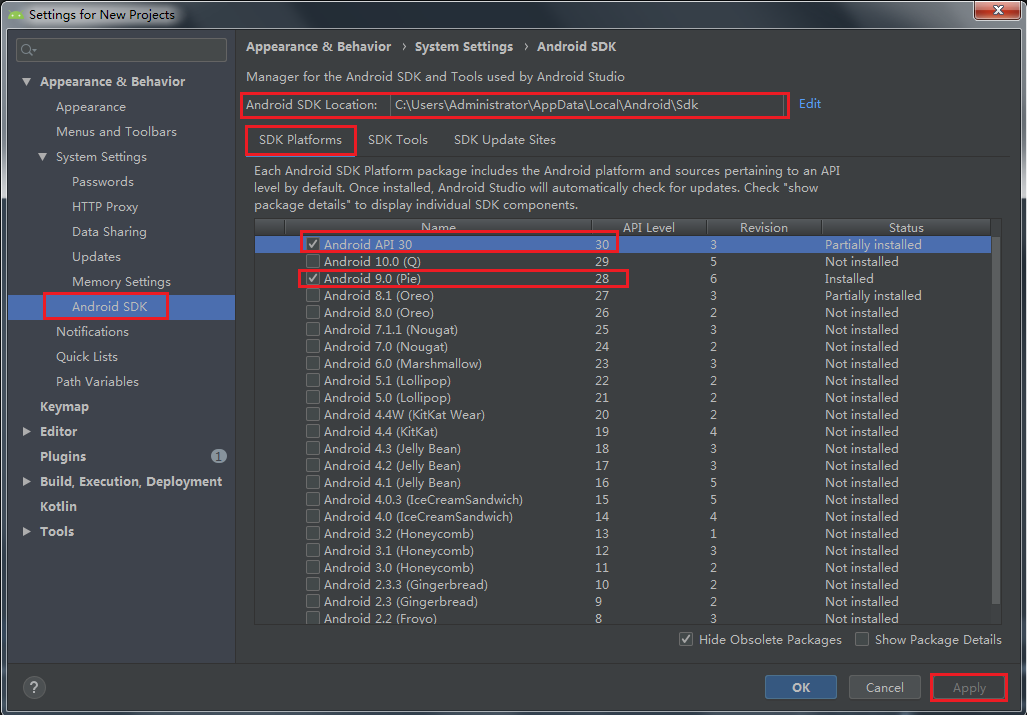Click the OK button
1027x715 pixels.
(800, 687)
